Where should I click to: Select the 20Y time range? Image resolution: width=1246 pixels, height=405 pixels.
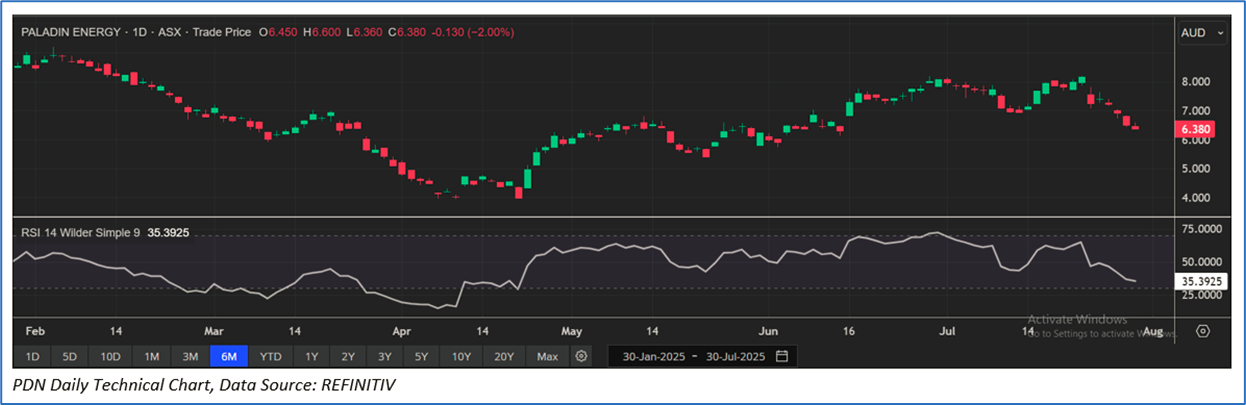click(504, 356)
